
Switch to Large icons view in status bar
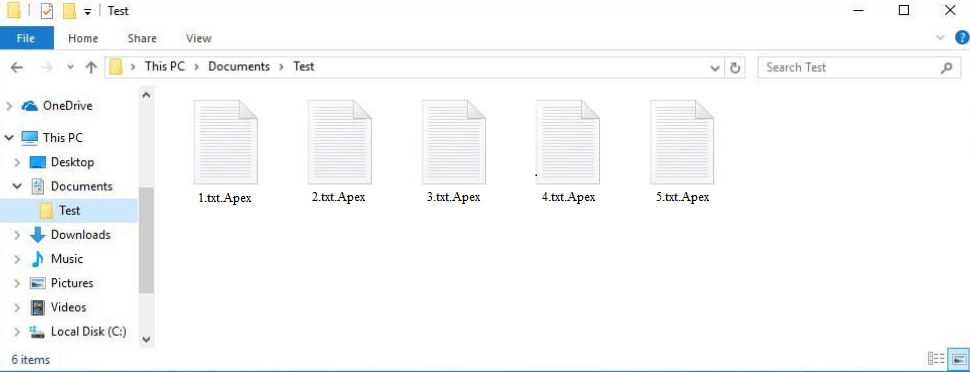pos(958,358)
